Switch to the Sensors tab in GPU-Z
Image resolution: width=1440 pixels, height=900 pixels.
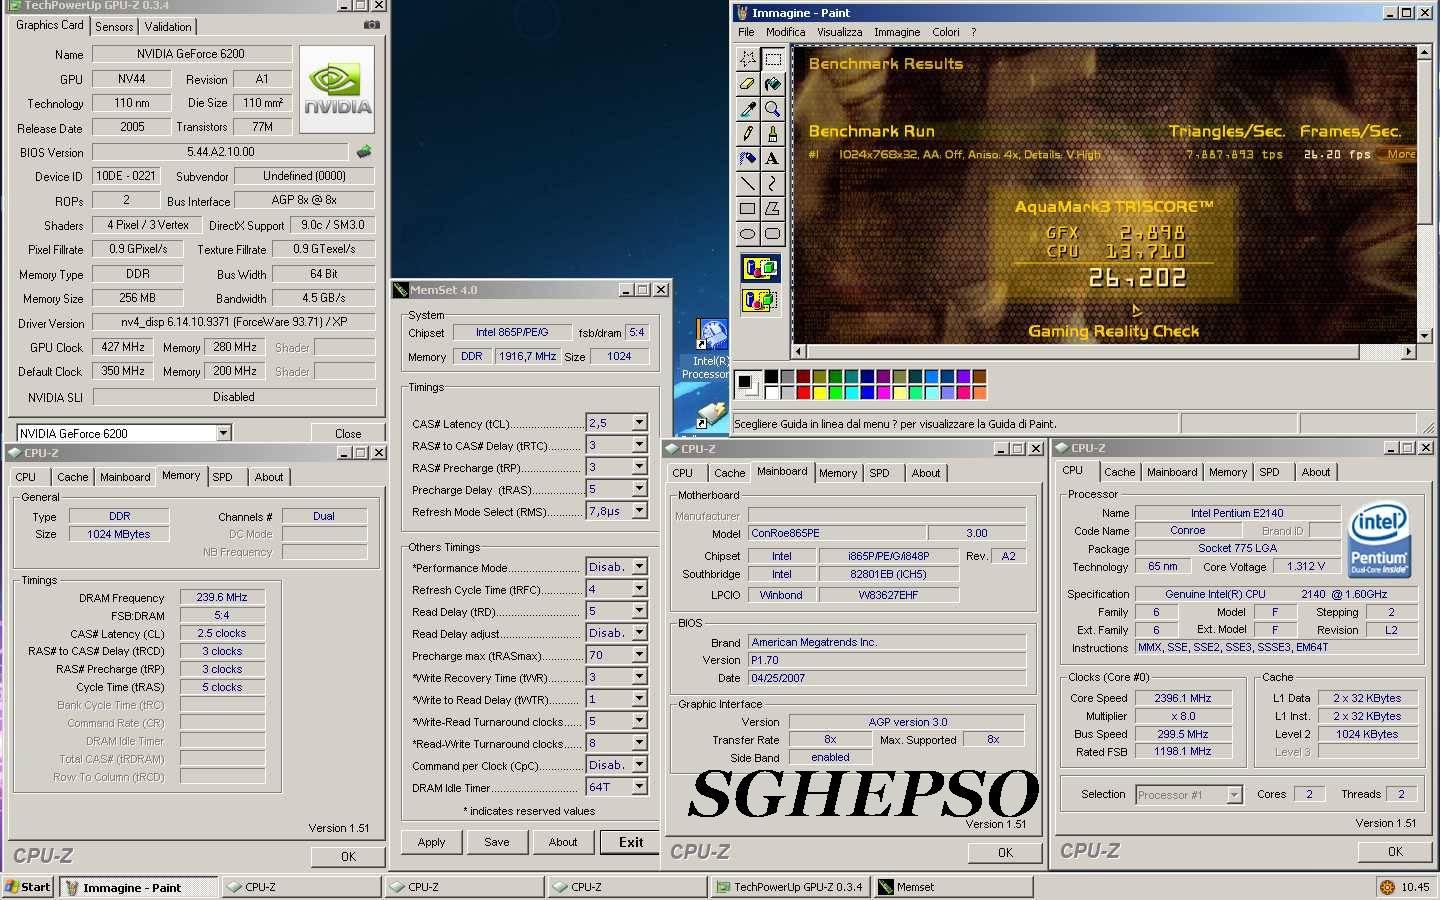(114, 27)
